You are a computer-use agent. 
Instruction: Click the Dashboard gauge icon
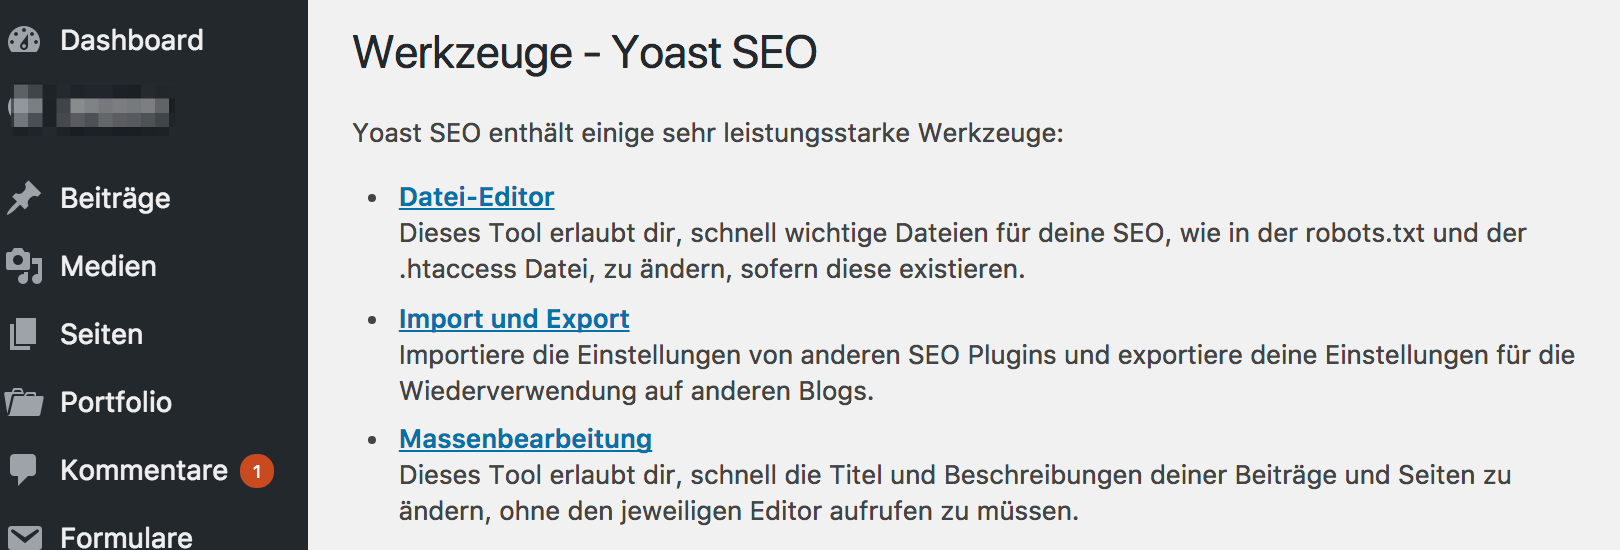pyautogui.click(x=24, y=40)
